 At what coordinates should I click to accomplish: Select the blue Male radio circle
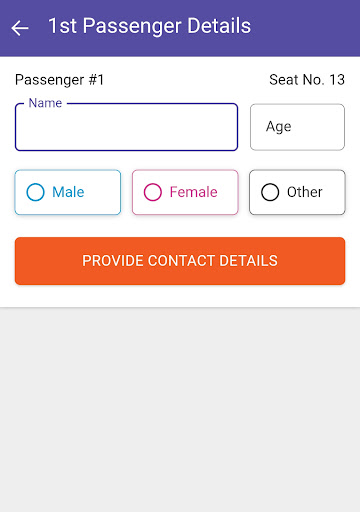[x=35, y=192]
